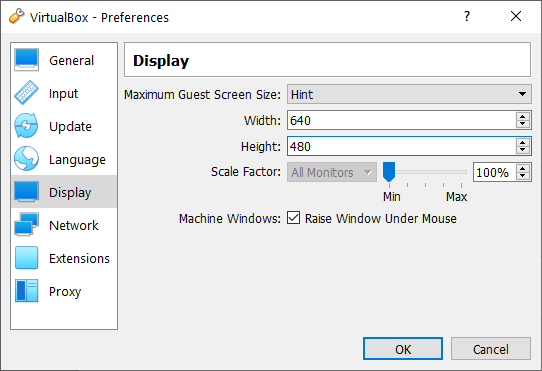The height and width of the screenshot is (371, 542).
Task: Open the General preferences section
Action: pos(64,60)
